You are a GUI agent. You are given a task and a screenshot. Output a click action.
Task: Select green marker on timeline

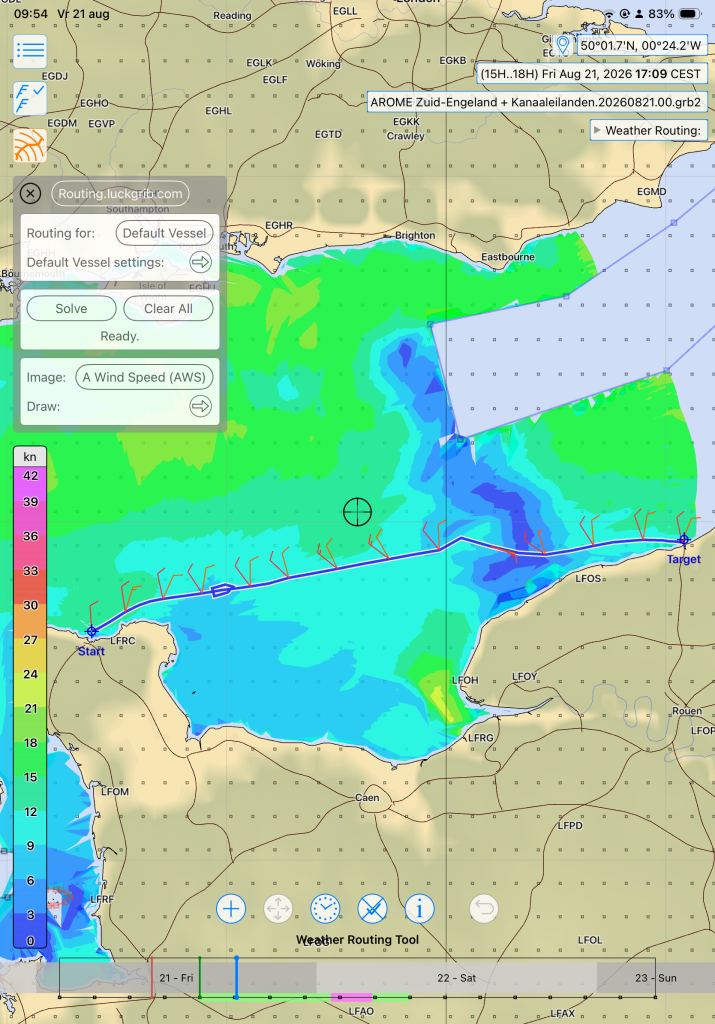pos(200,978)
